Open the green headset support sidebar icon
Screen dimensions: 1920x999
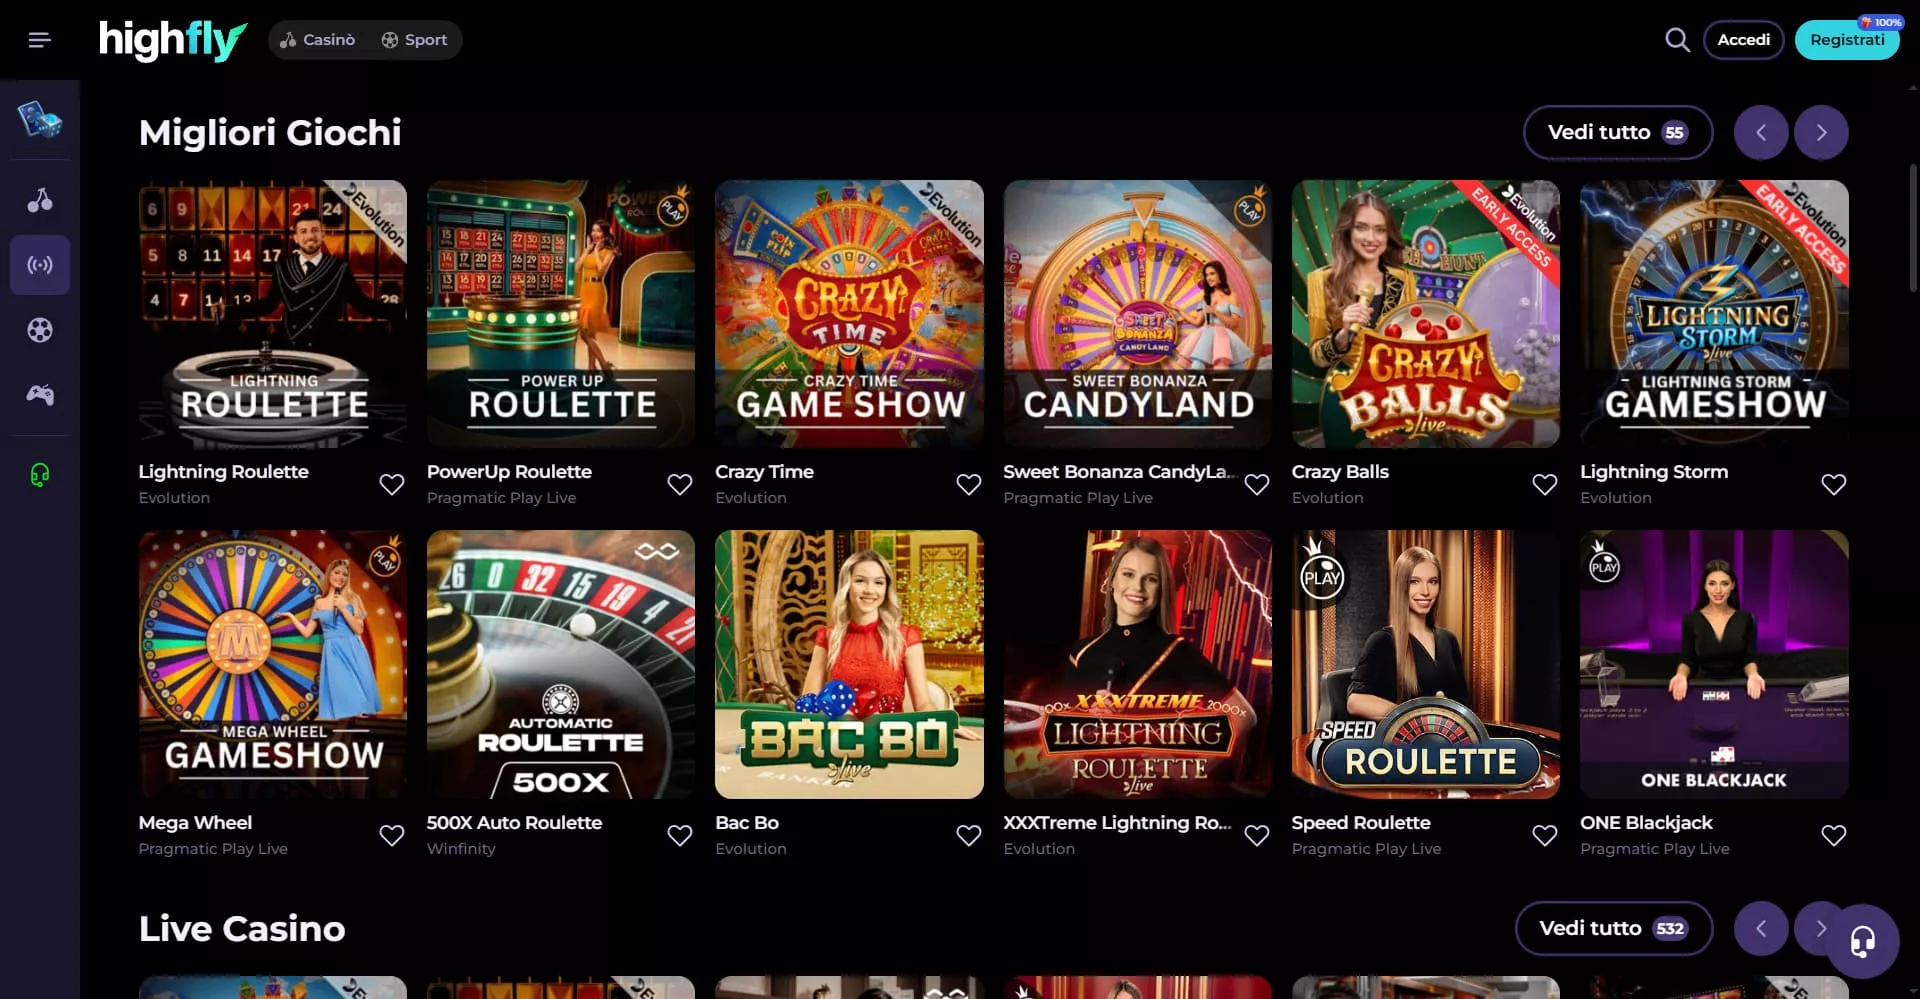pos(40,474)
